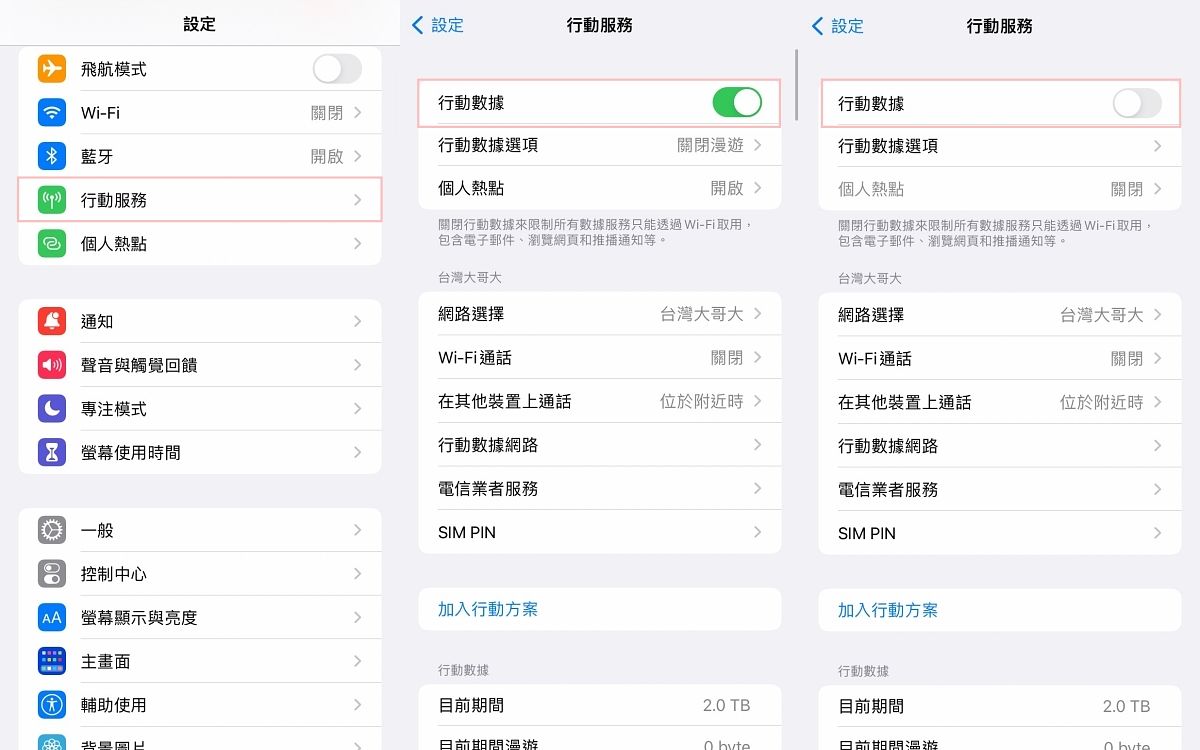Viewport: 1200px width, 750px height.
Task: Toggle Airplane Mode switch on
Action: [x=337, y=69]
